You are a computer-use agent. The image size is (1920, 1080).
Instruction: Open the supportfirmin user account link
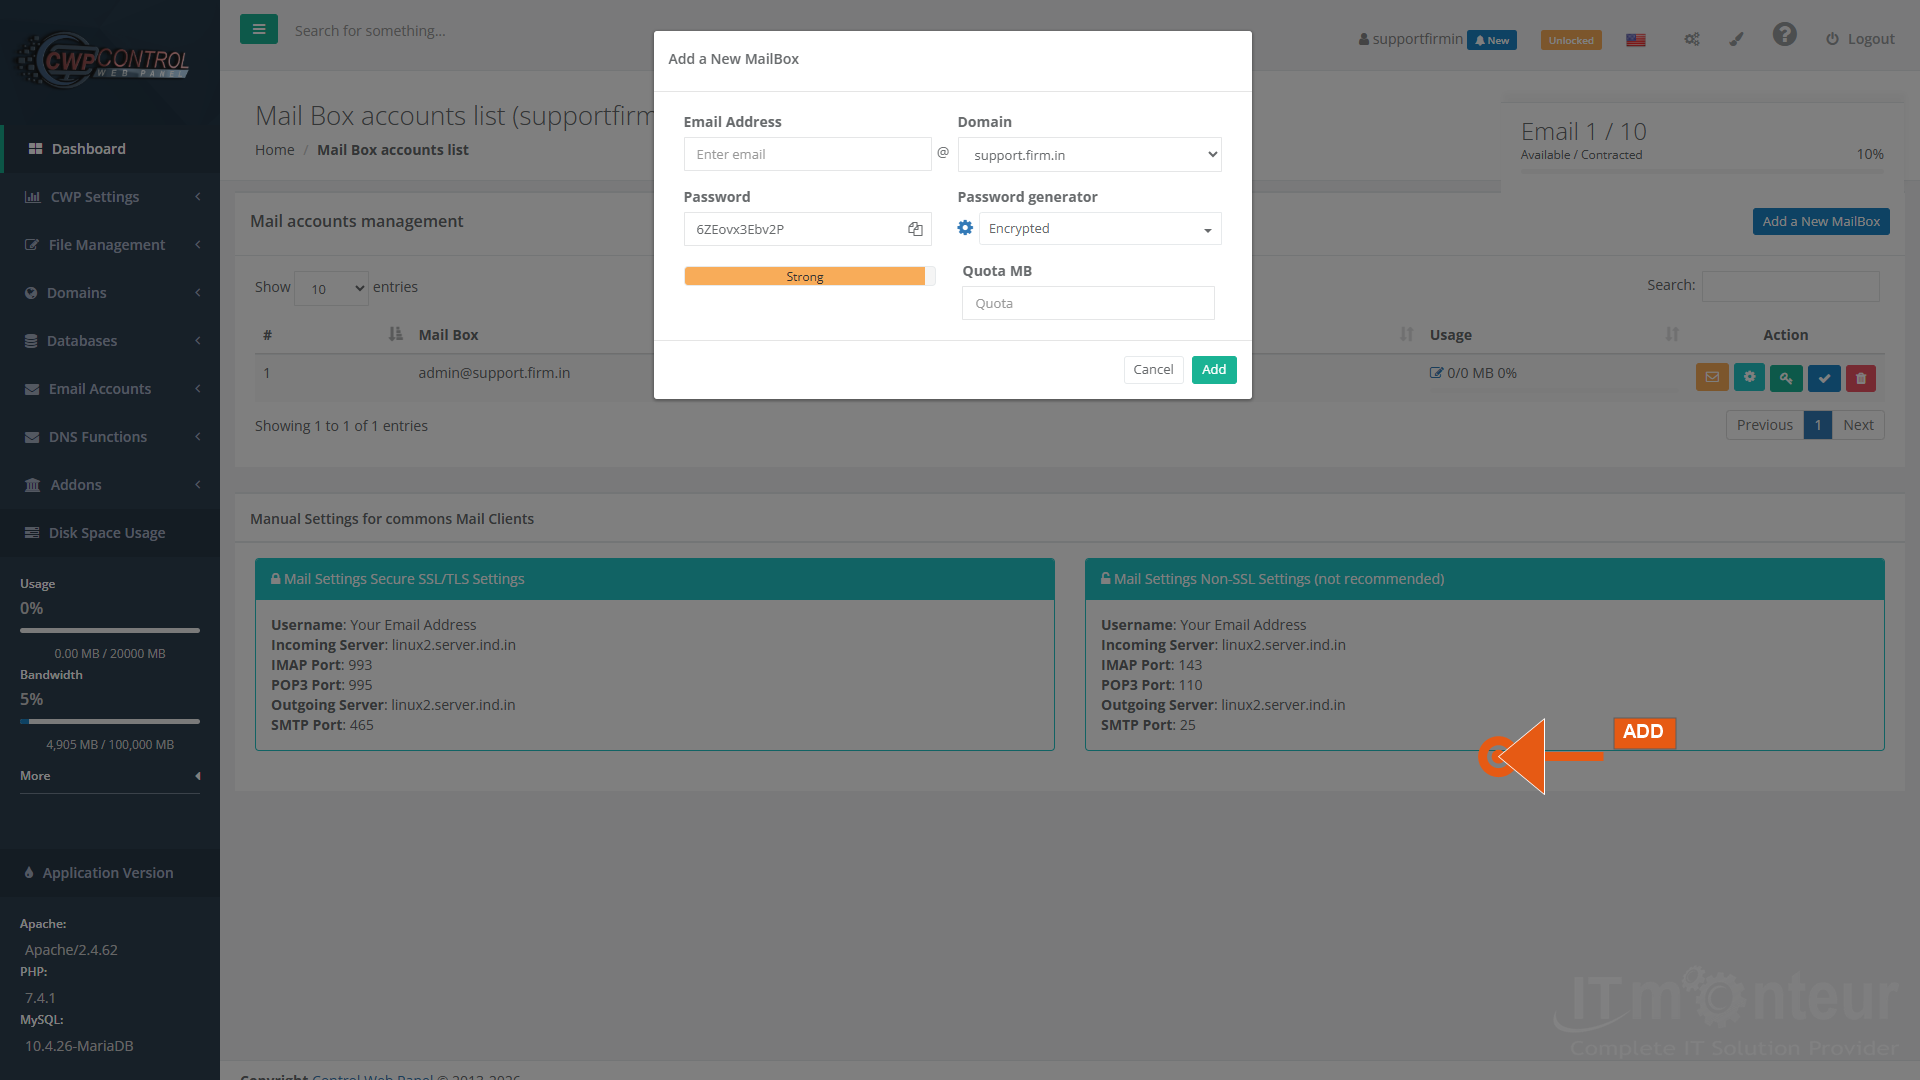pyautogui.click(x=1410, y=39)
